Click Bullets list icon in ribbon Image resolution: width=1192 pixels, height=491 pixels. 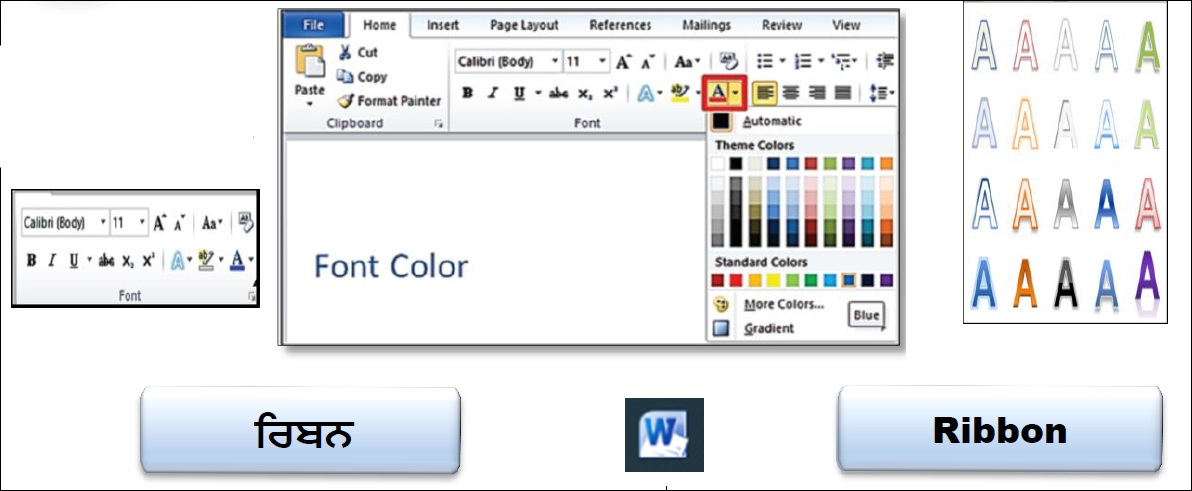coord(766,62)
